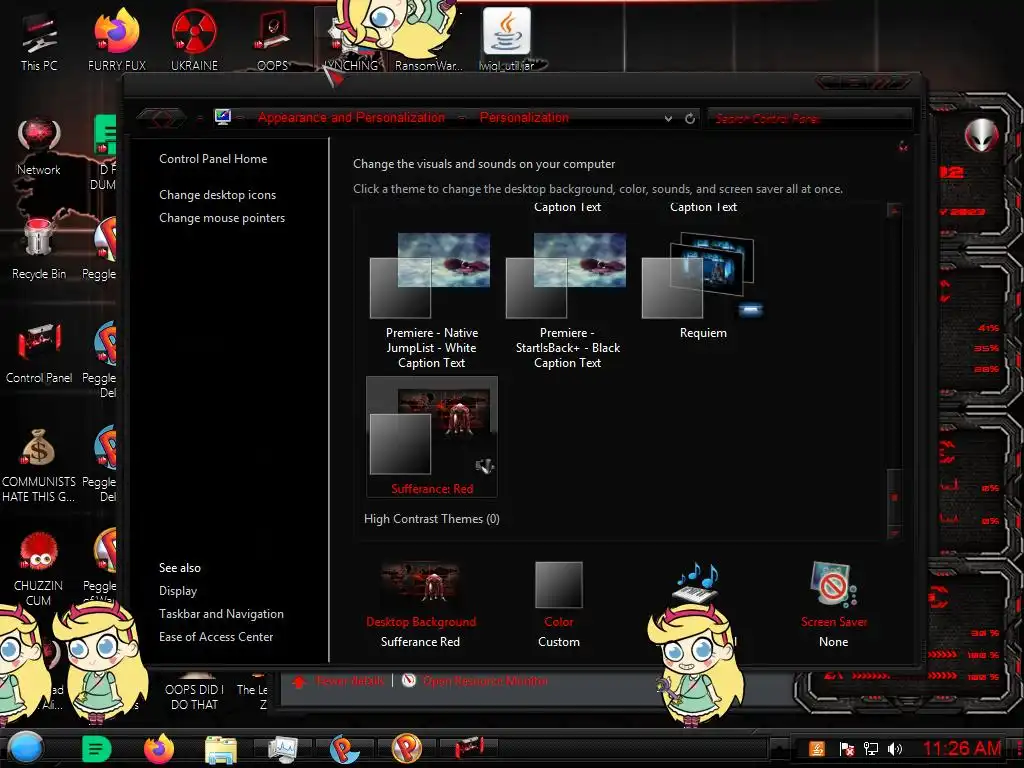Select Premiere - Native JumpList White Caption theme
The height and width of the screenshot is (768, 1024).
point(431,300)
